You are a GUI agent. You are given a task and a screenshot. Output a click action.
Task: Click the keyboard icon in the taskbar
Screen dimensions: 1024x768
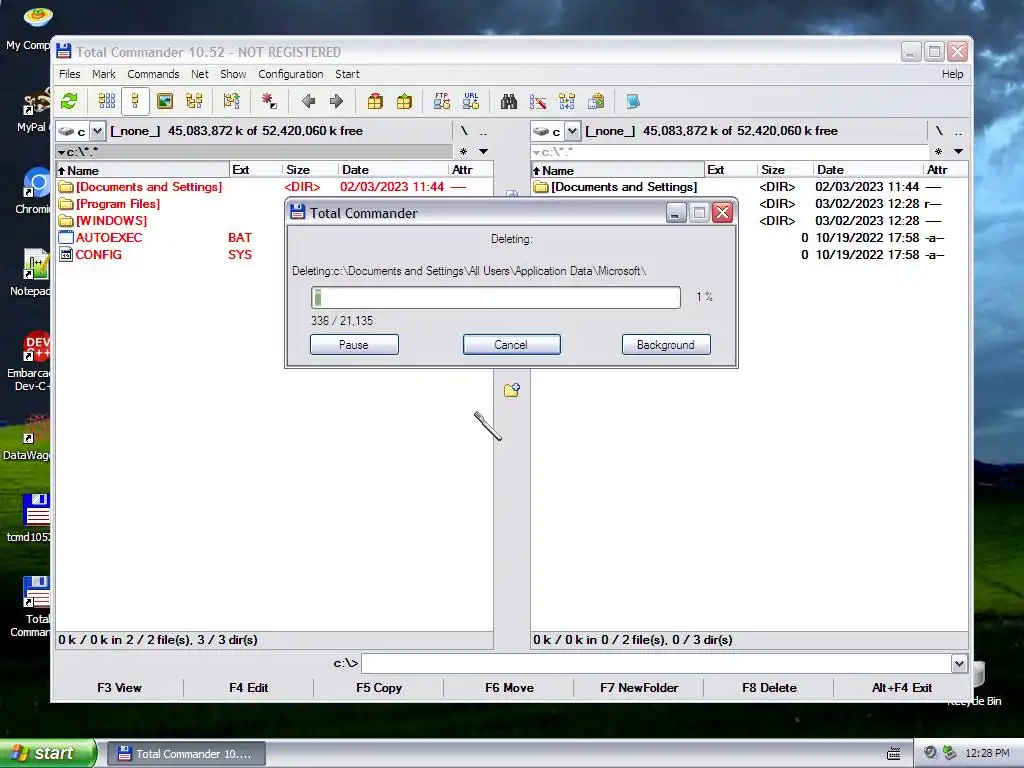point(893,754)
